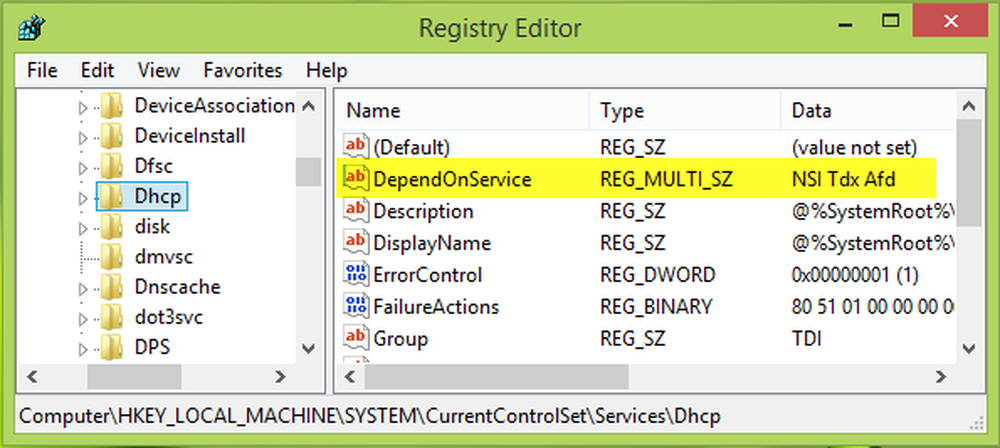Expand the DeviceAssociation tree node

click(x=83, y=106)
